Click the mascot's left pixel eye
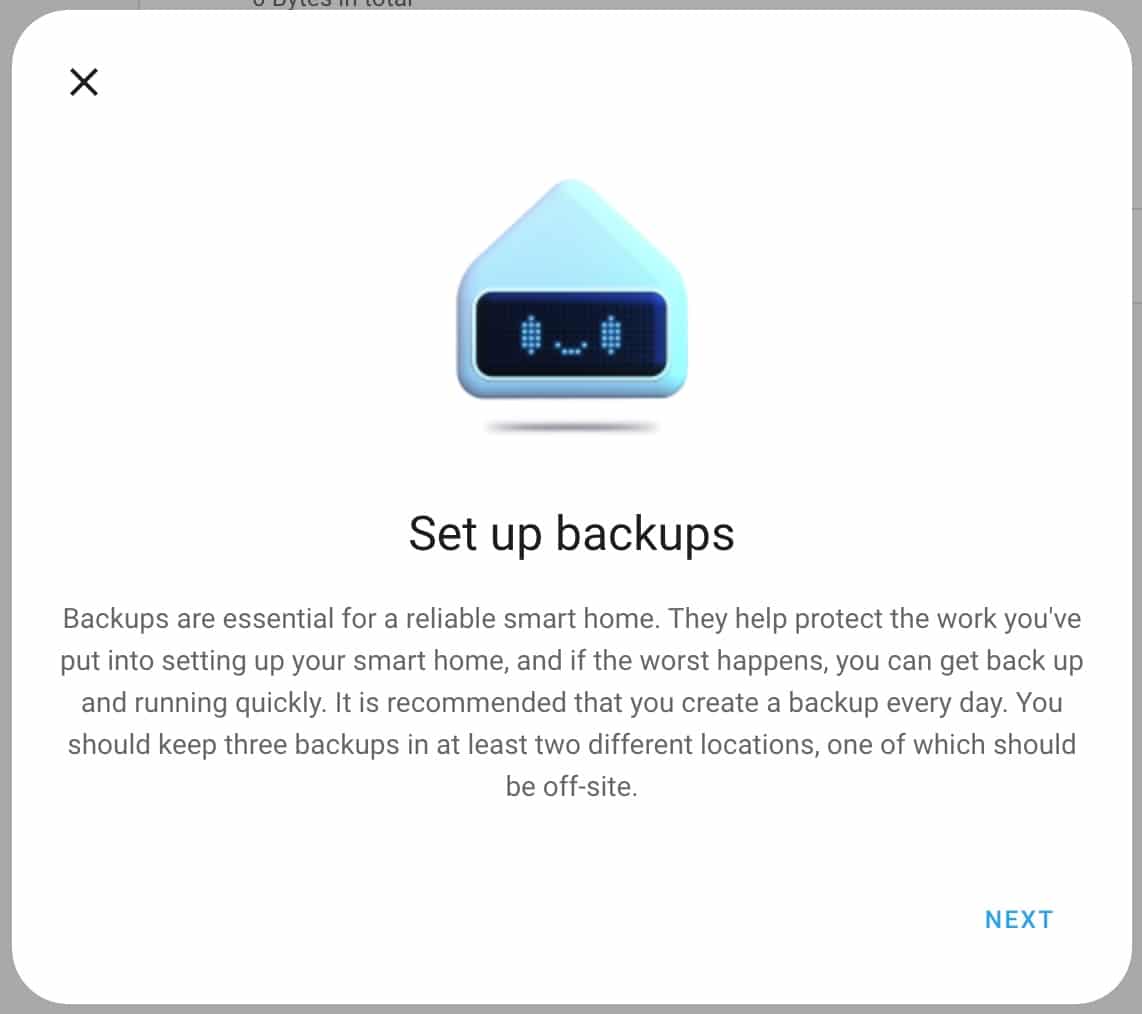Image resolution: width=1142 pixels, height=1014 pixels. point(531,335)
